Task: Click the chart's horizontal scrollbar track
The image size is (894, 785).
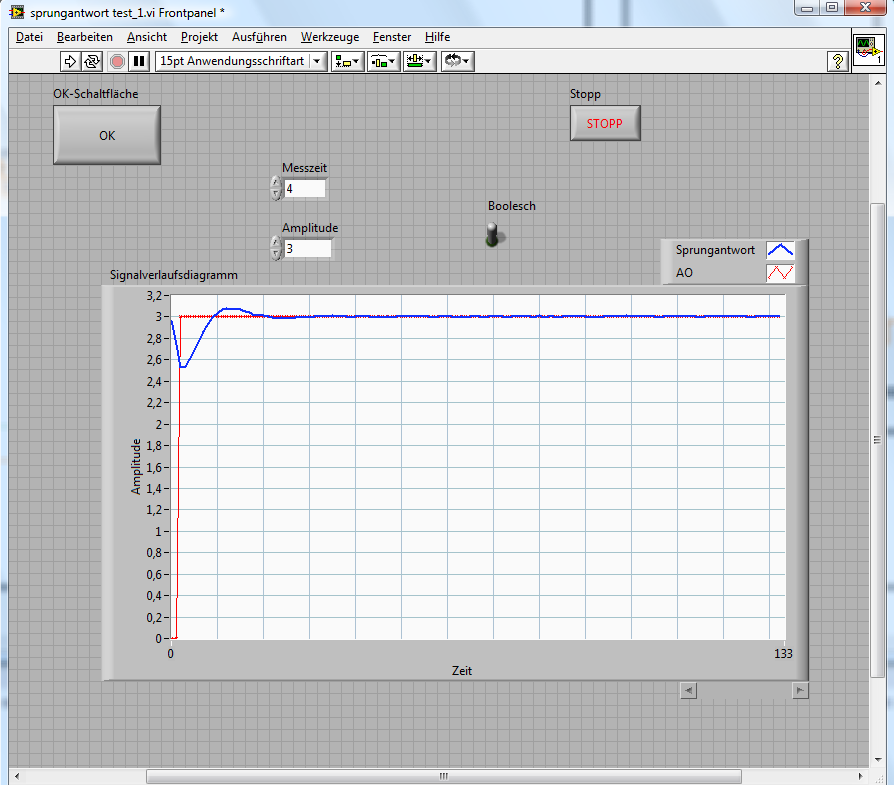Action: (x=744, y=690)
